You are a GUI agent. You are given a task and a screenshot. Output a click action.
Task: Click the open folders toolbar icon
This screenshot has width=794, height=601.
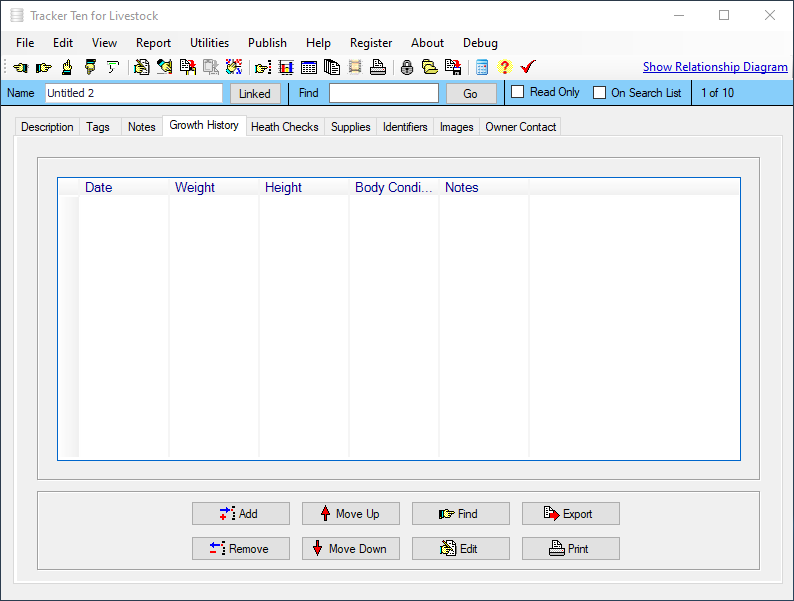tap(430, 67)
